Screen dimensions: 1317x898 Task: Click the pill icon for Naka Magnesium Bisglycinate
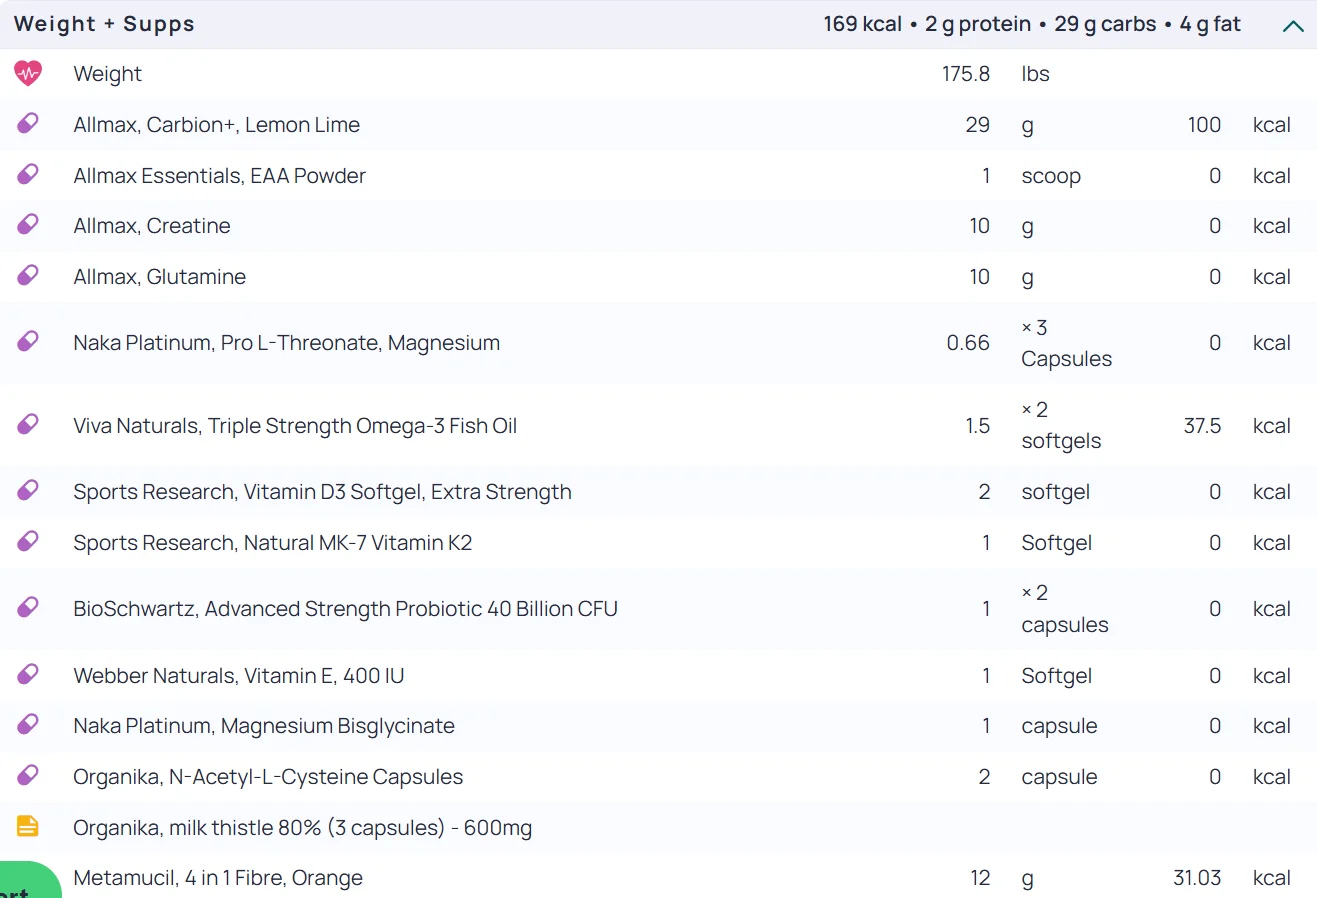(x=28, y=725)
